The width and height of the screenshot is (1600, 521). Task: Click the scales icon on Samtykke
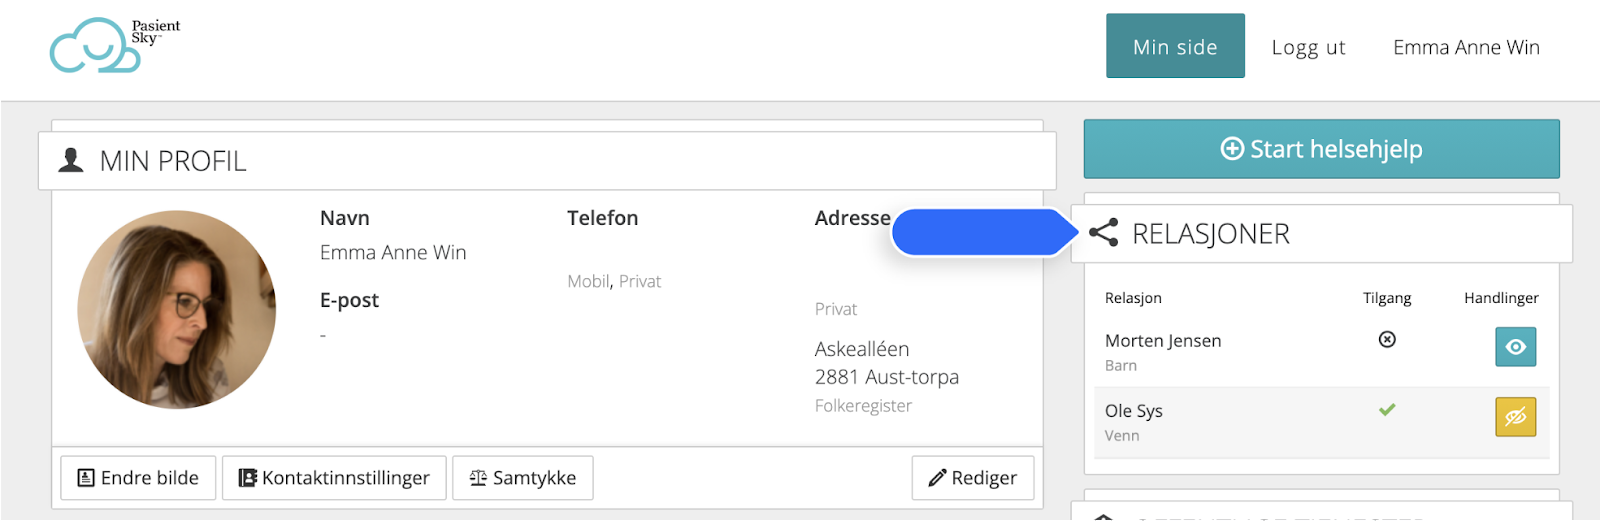(478, 478)
